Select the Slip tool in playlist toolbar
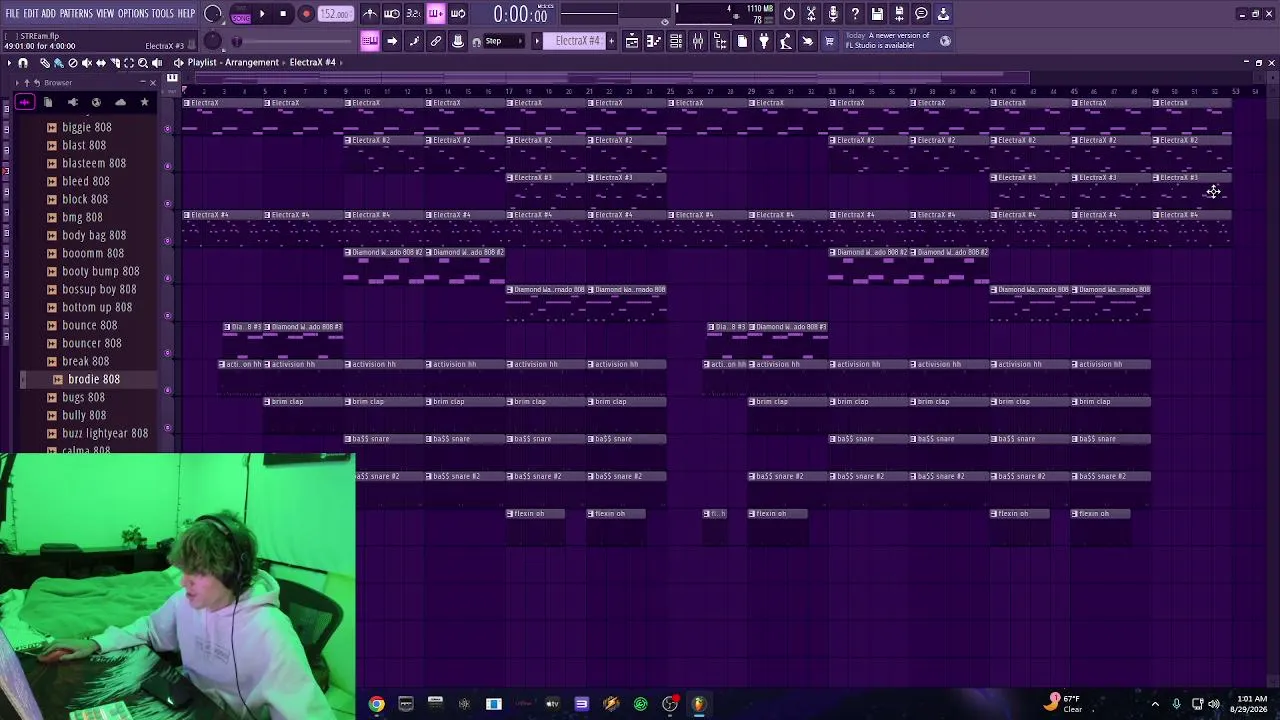The height and width of the screenshot is (720, 1280). coord(100,63)
